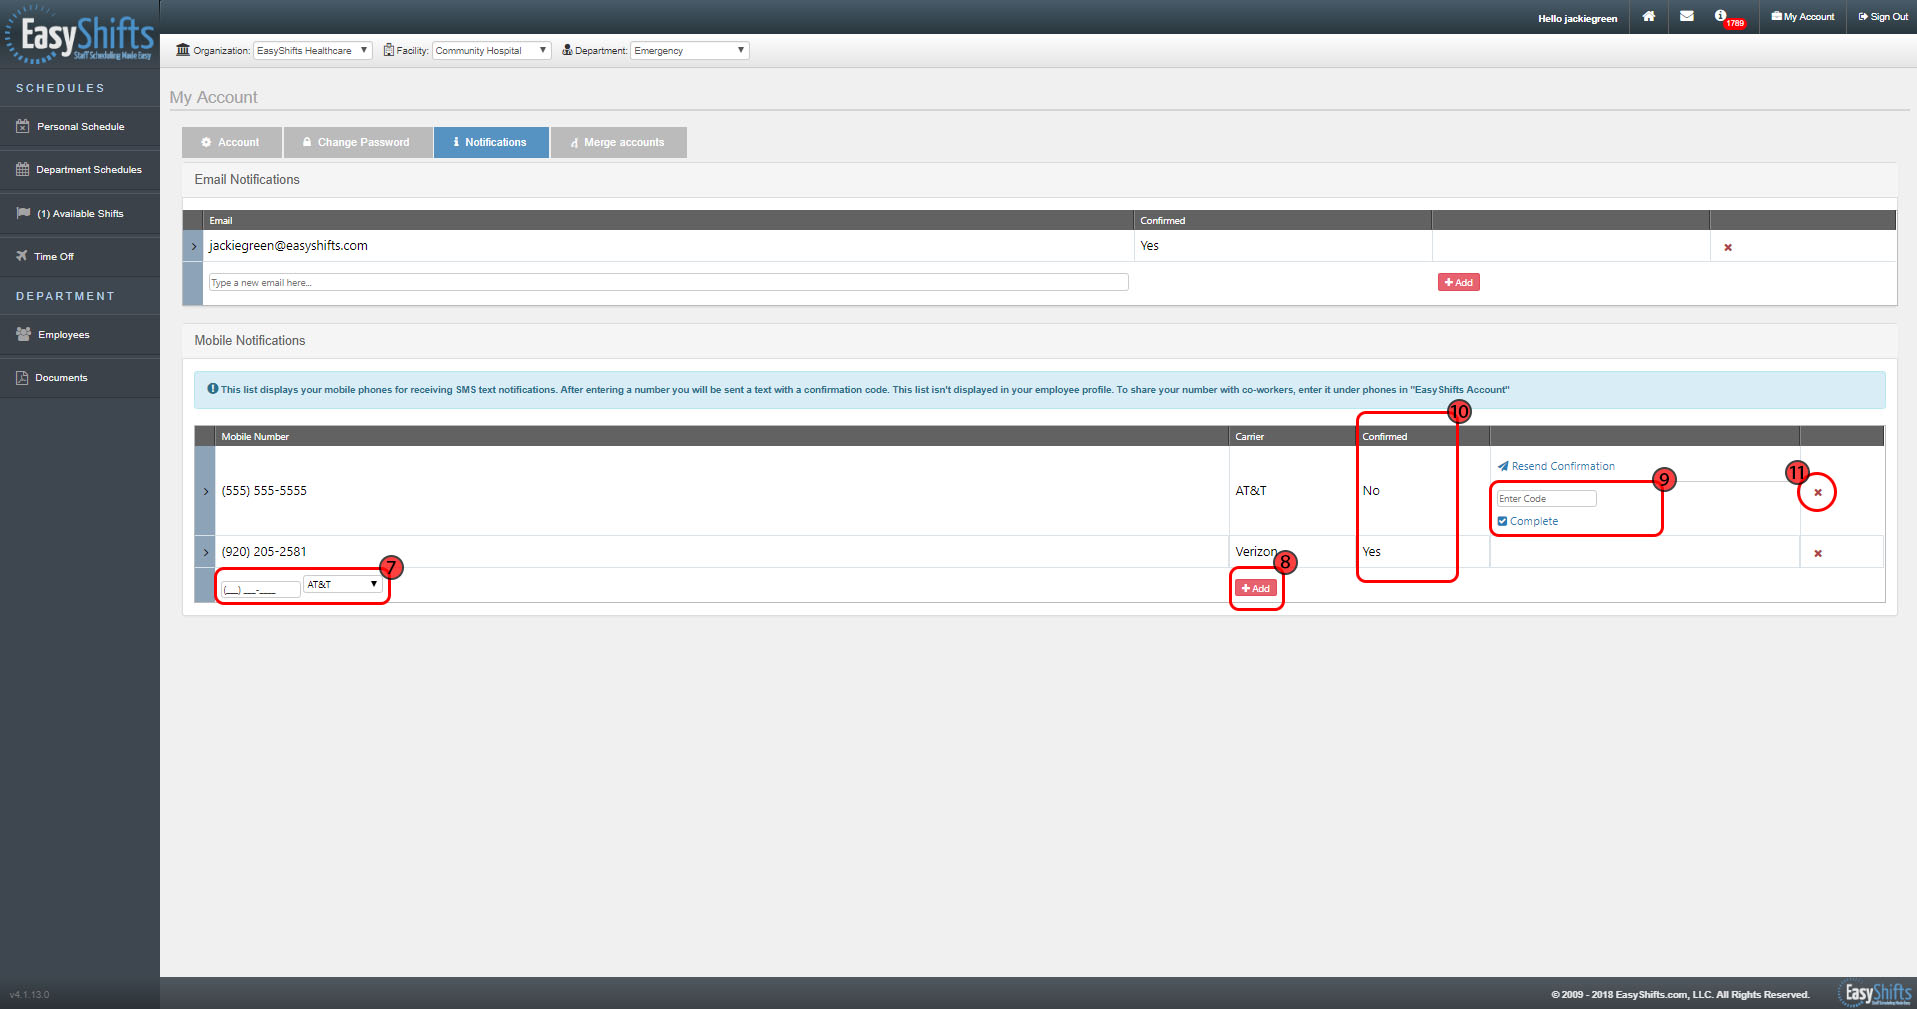Open Available Shifts in sidebar
The width and height of the screenshot is (1917, 1009).
click(80, 213)
